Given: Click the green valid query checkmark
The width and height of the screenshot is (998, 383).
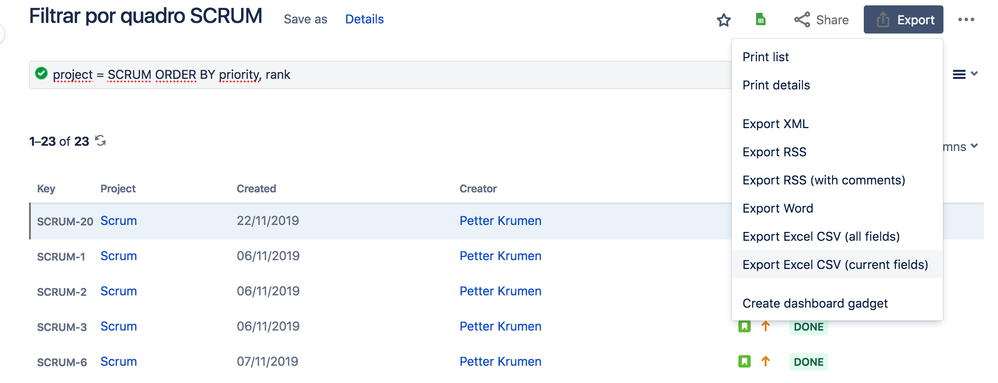Looking at the screenshot, I should [41, 74].
